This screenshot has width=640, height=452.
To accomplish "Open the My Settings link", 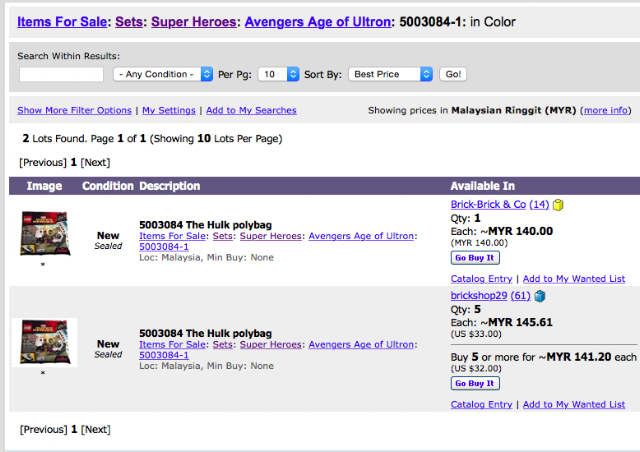I will (169, 110).
